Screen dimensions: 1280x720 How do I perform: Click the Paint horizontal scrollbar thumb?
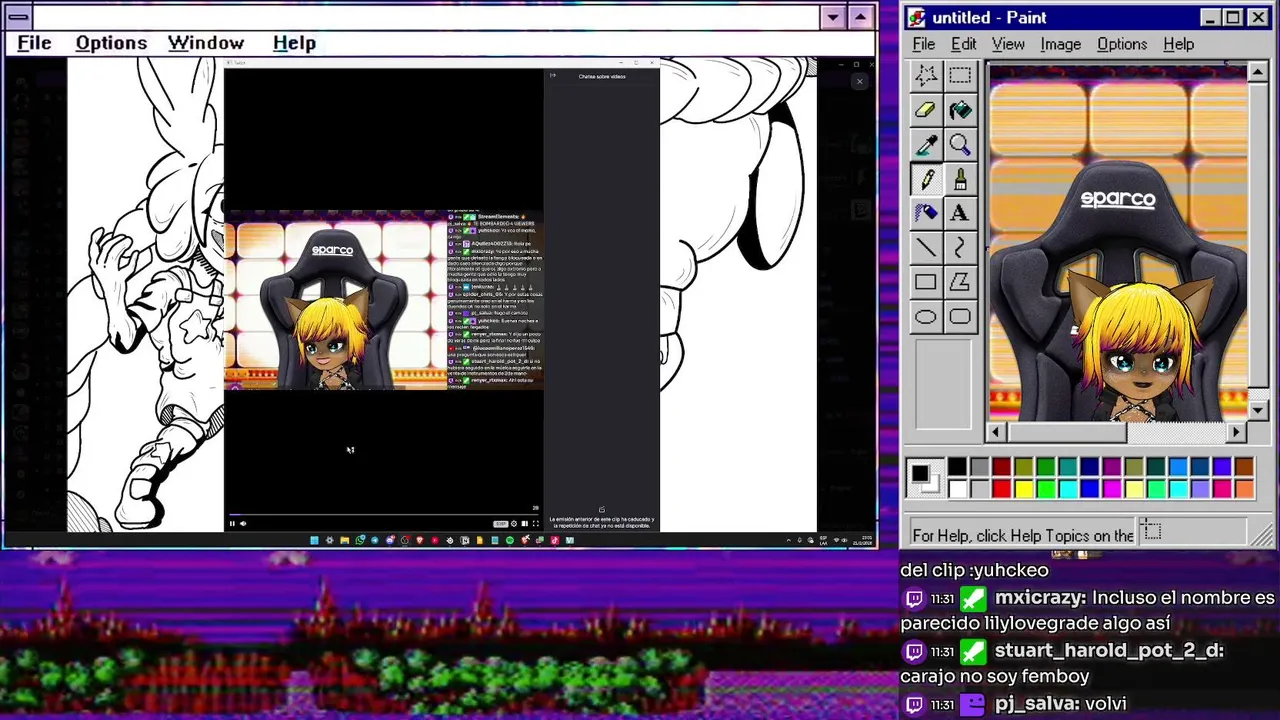pyautogui.click(x=1067, y=432)
